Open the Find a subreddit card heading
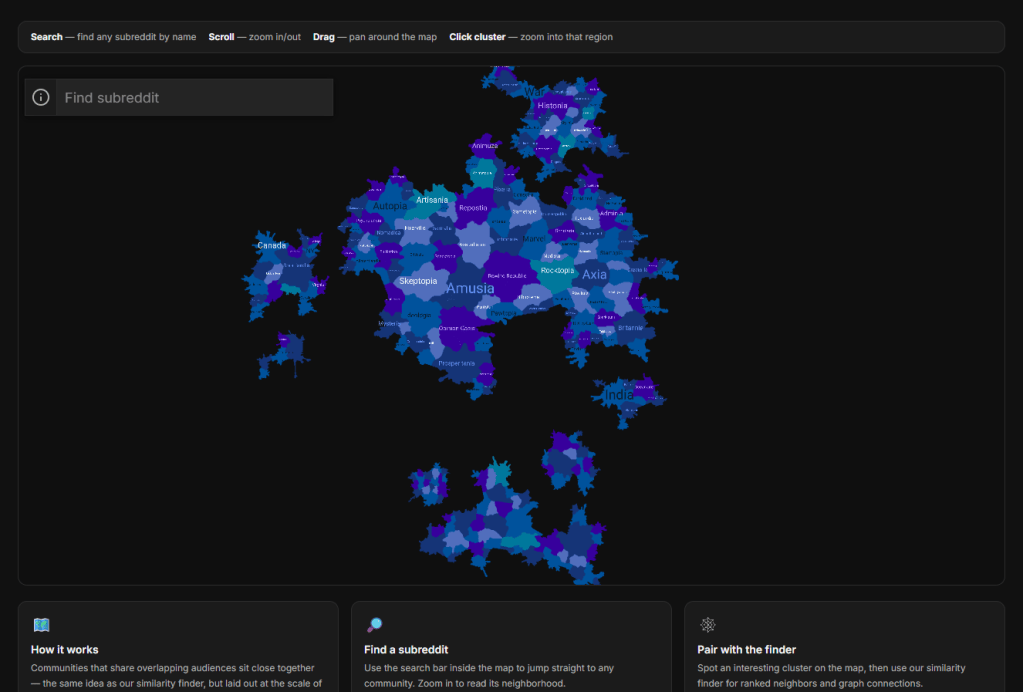Image resolution: width=1023 pixels, height=692 pixels. click(406, 650)
